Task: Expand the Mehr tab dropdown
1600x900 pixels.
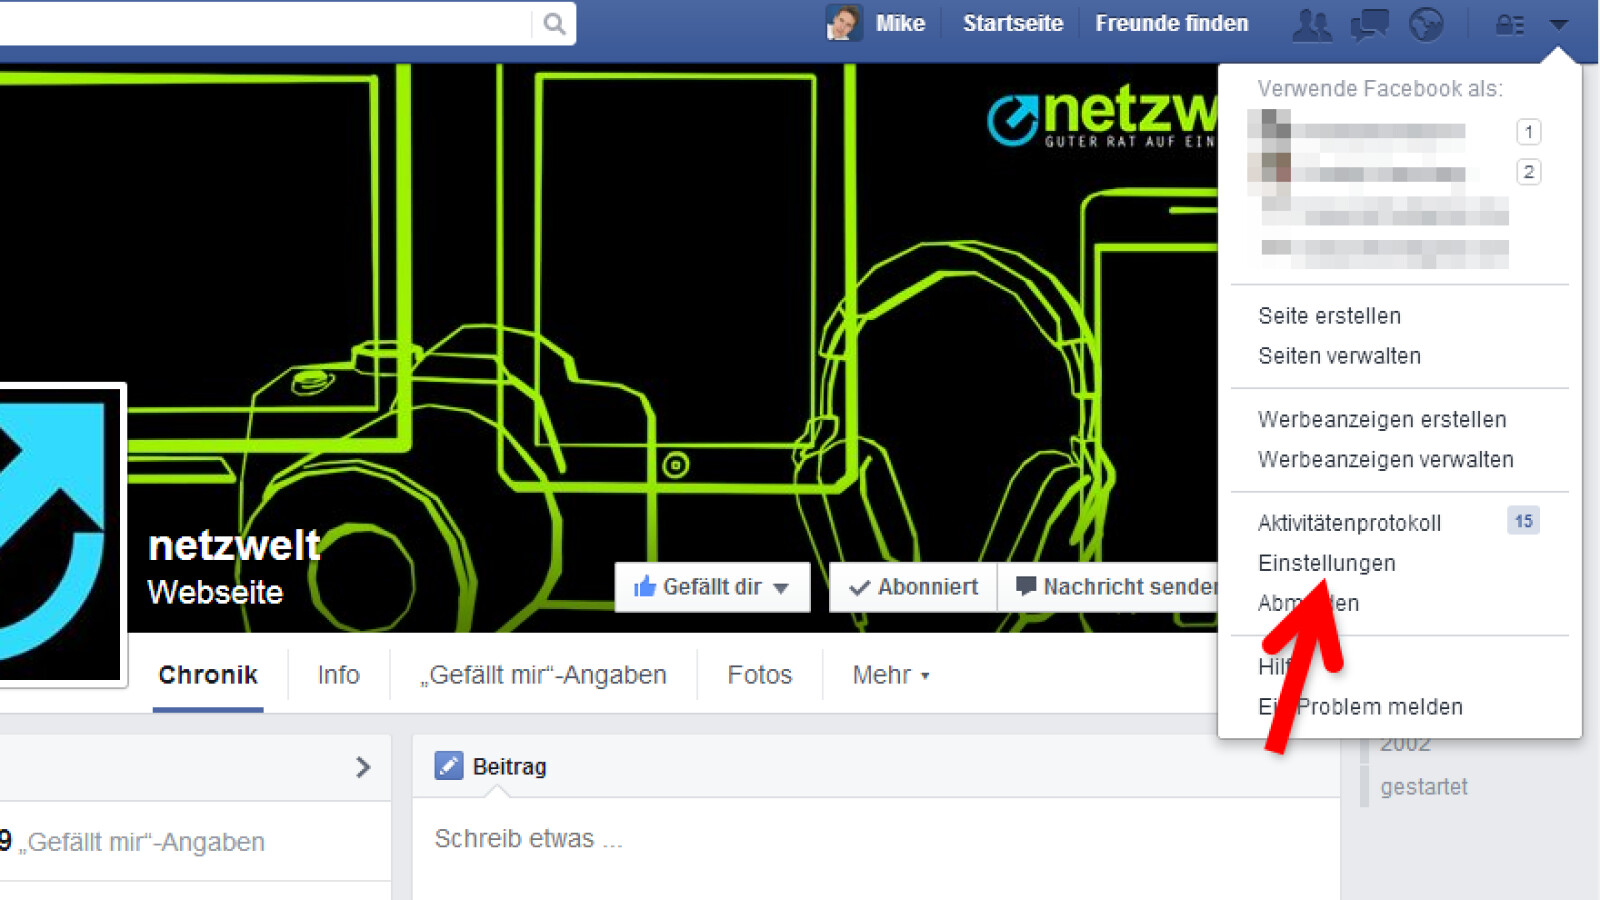Action: point(891,676)
